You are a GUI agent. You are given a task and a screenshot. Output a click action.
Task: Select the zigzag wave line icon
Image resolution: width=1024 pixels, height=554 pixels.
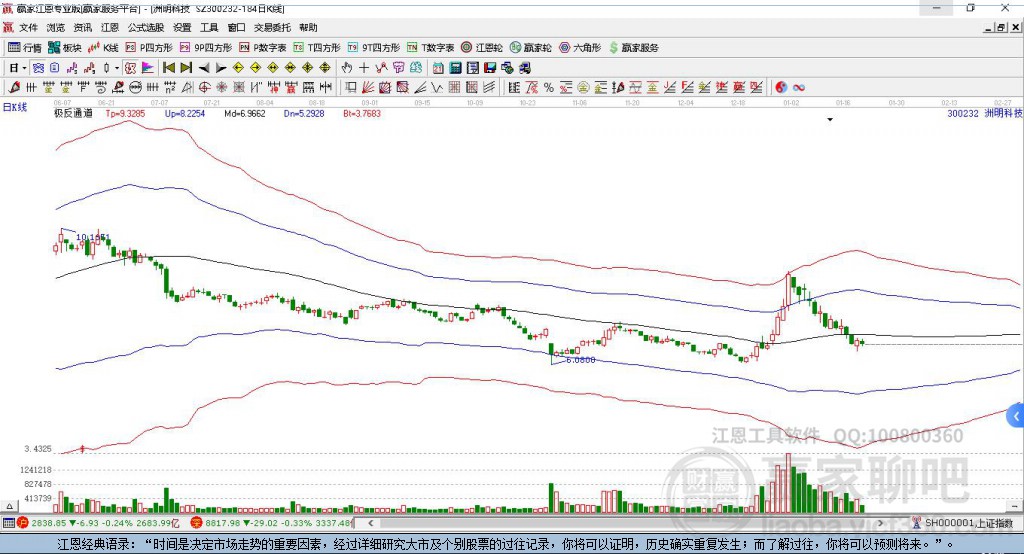(437, 88)
